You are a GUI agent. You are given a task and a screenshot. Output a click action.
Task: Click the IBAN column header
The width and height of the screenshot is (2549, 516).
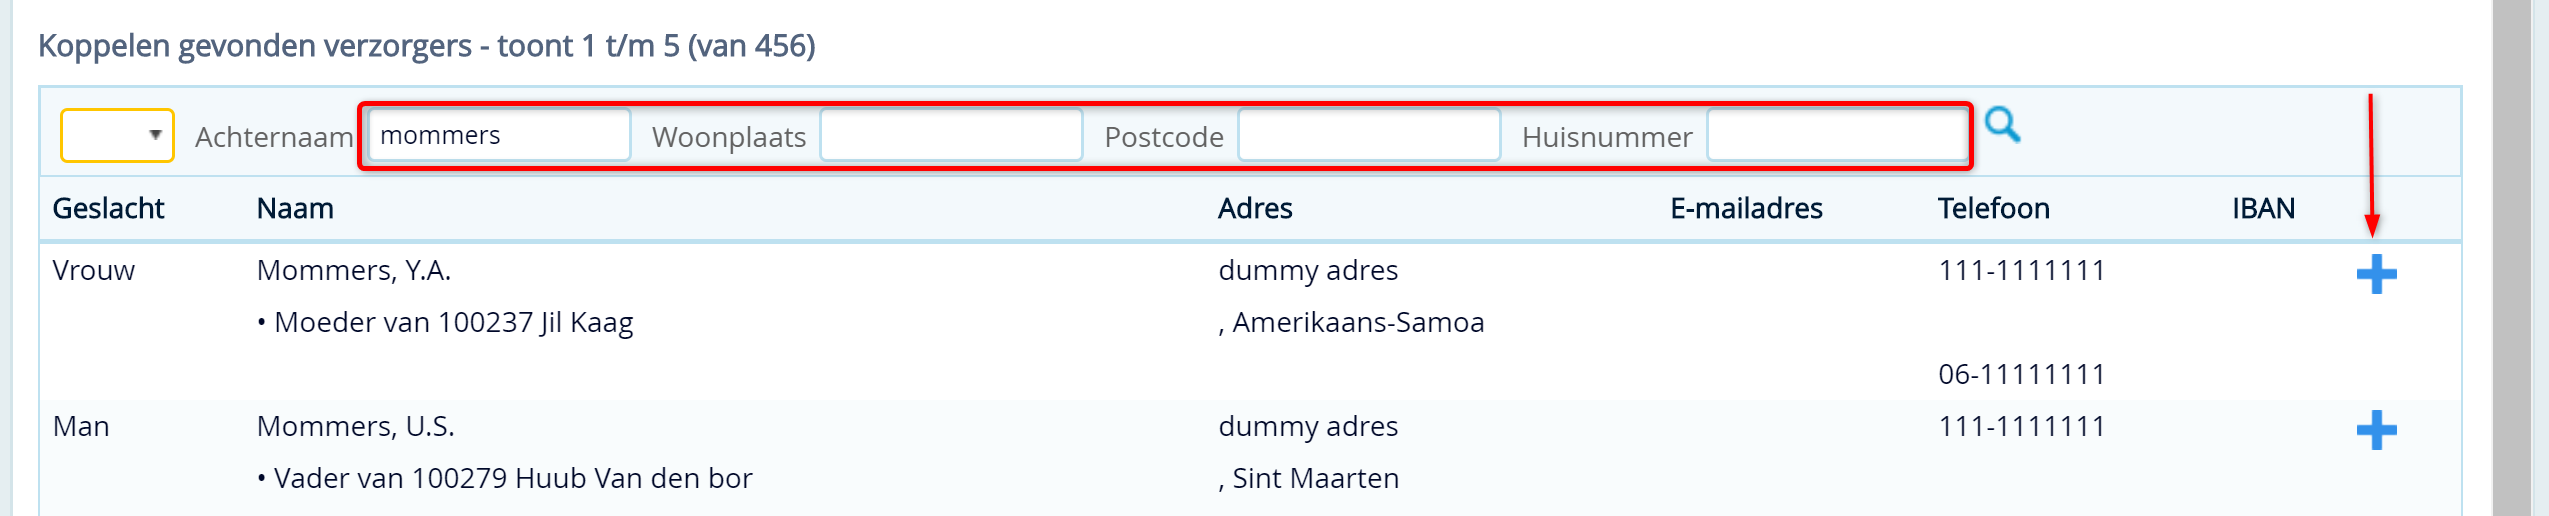click(x=2263, y=208)
